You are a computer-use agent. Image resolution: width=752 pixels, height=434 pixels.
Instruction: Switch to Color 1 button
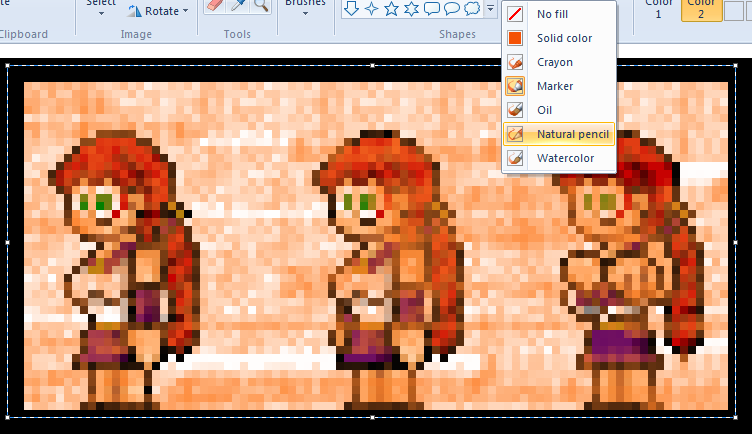[658, 10]
